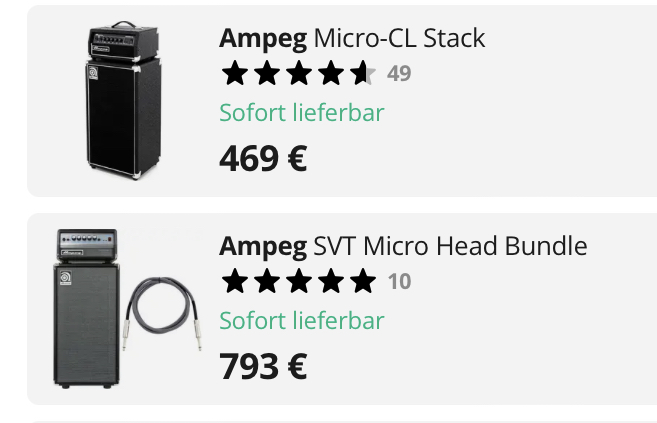Viewport: 657px width, 423px height.
Task: Click Sofort lieferbar under SVT Micro Head Bundle
Action: (x=302, y=320)
